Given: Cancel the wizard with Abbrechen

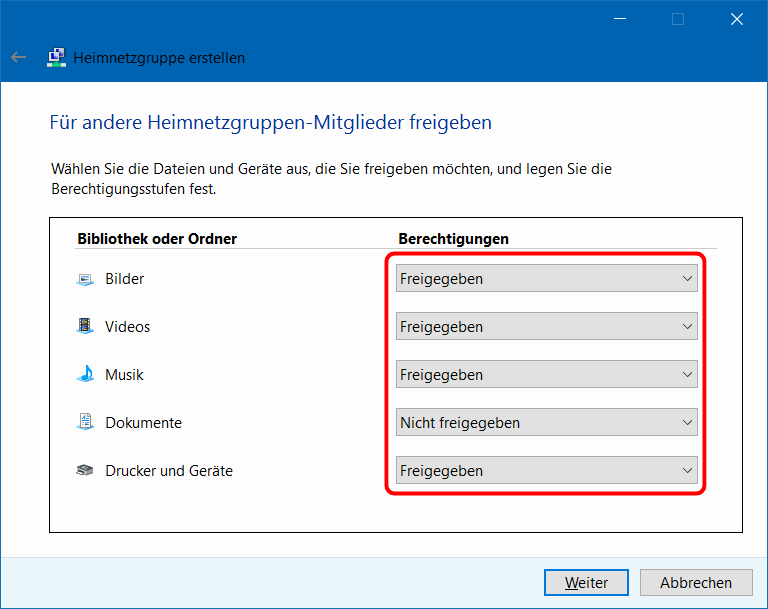Looking at the screenshot, I should tap(696, 582).
